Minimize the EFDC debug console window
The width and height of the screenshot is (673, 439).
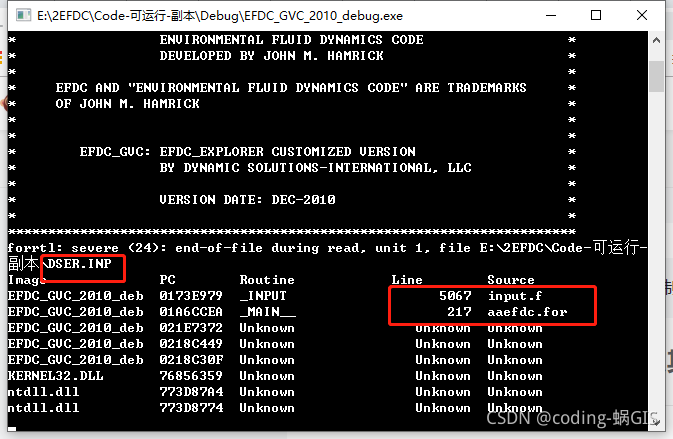coord(551,15)
